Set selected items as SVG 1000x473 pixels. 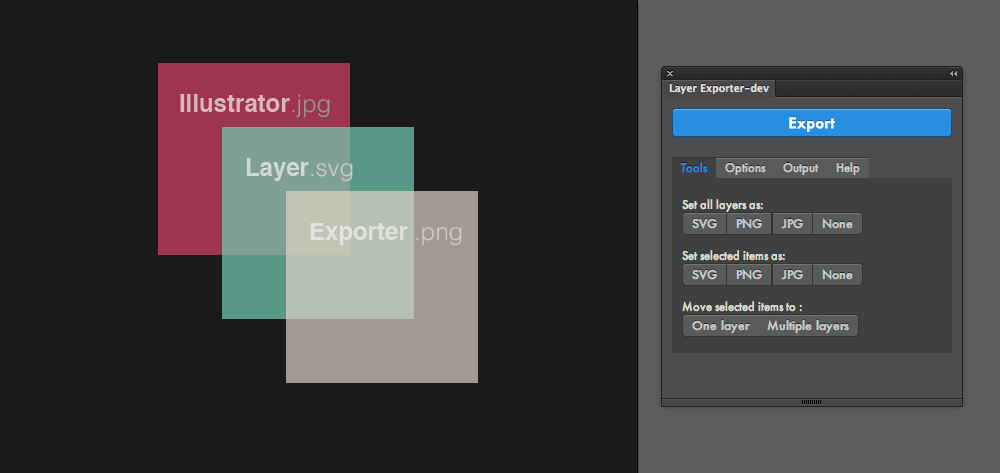tap(705, 275)
